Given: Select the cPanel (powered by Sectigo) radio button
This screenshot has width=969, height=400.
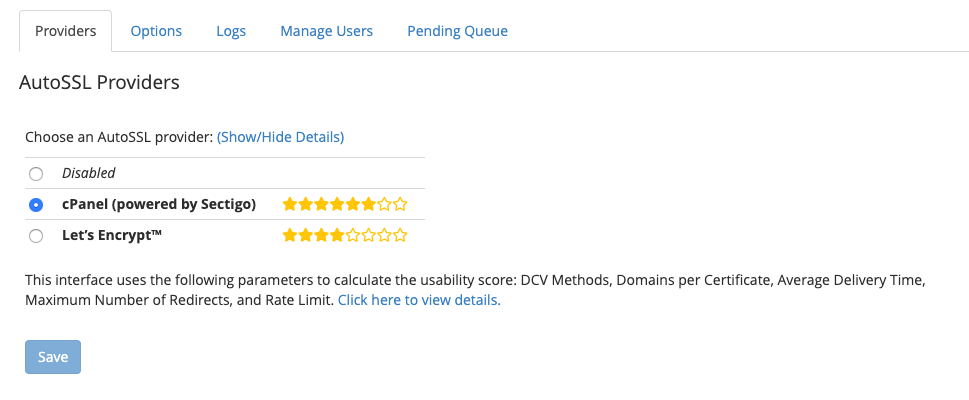Looking at the screenshot, I should (x=36, y=205).
